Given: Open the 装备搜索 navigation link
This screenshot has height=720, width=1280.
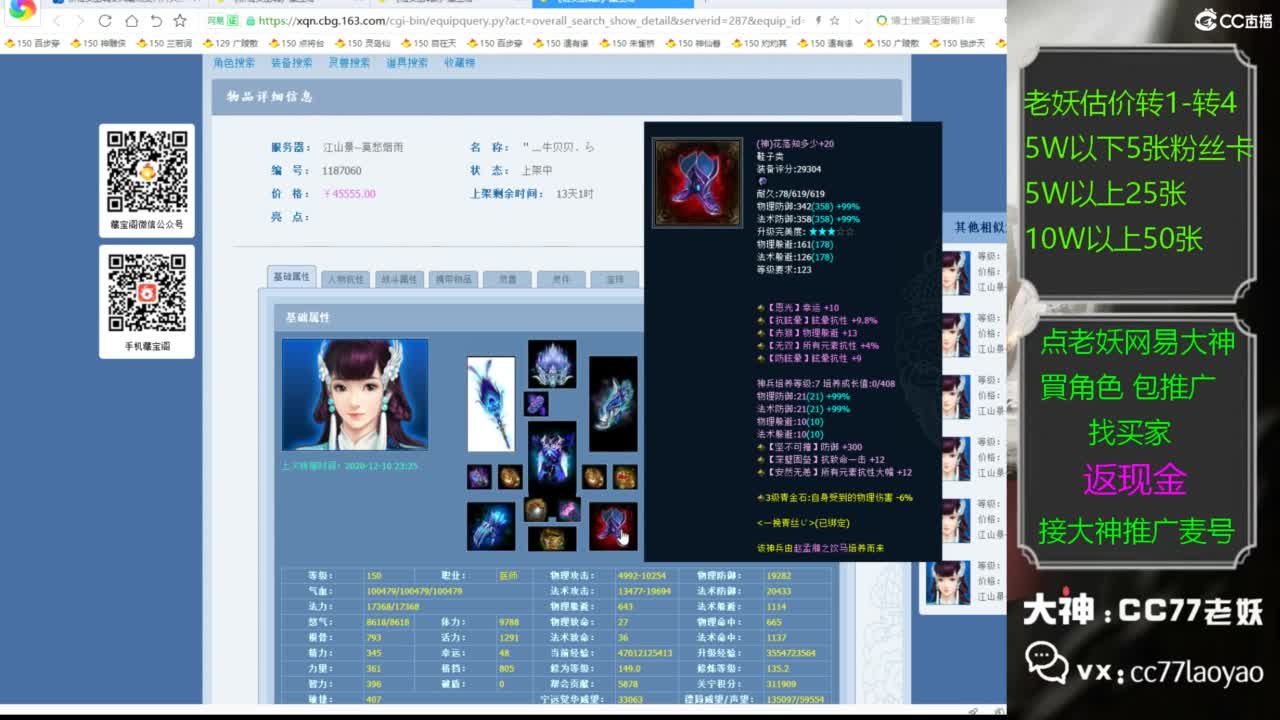Looking at the screenshot, I should point(292,63).
